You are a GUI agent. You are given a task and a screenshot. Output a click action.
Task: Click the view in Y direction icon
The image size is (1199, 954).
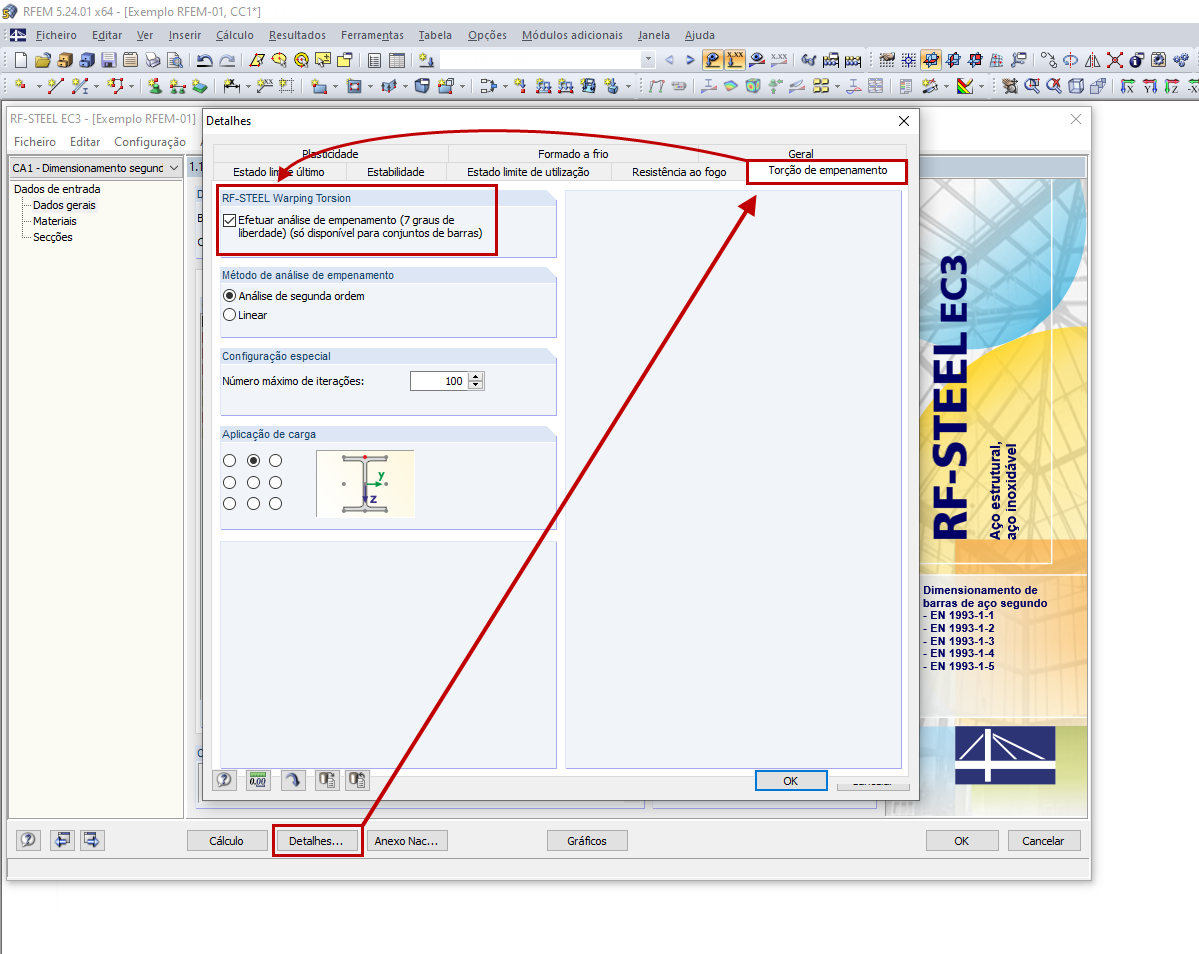point(1149,86)
